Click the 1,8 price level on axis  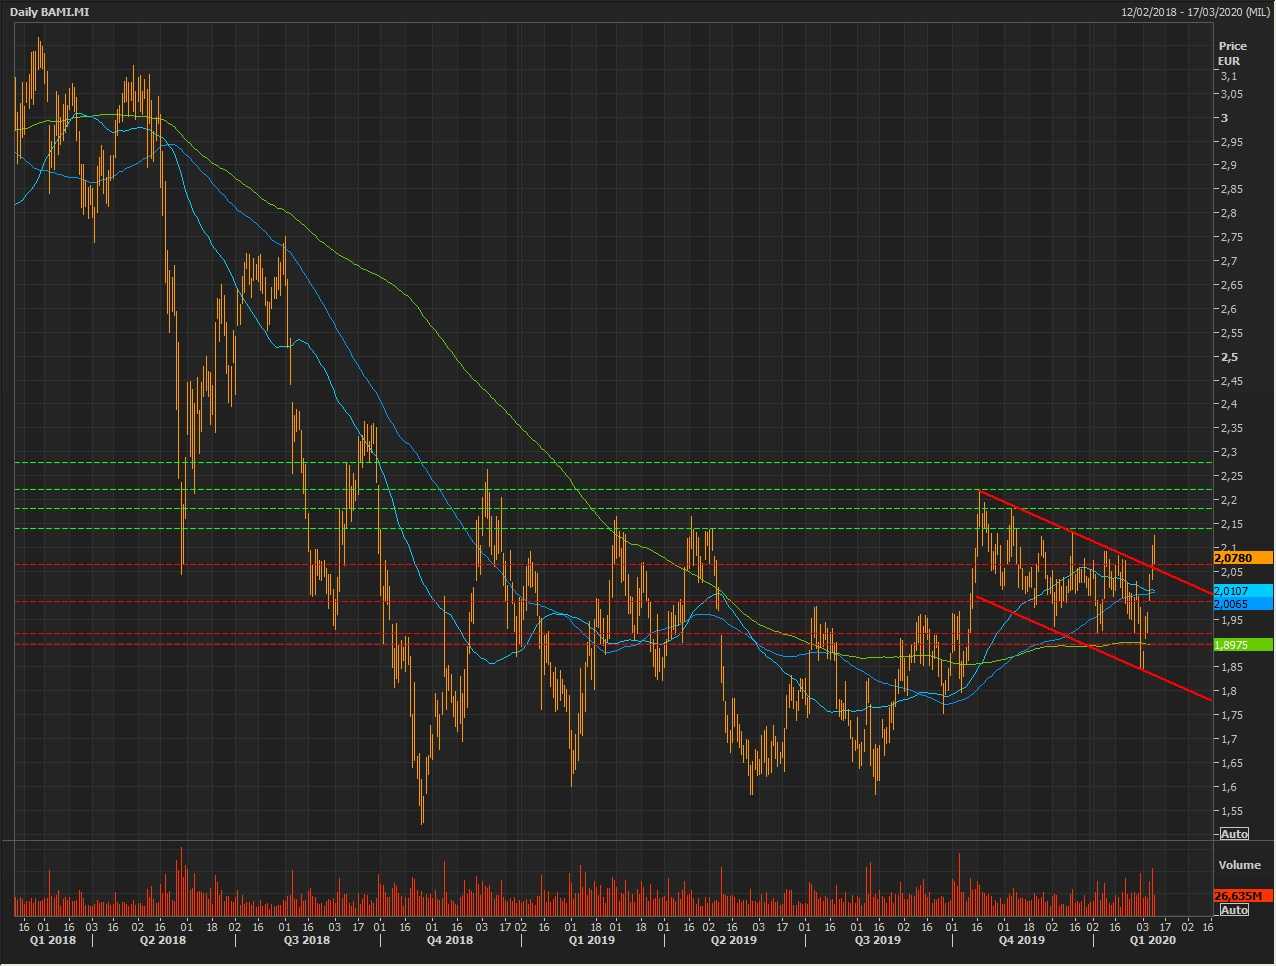[1228, 691]
